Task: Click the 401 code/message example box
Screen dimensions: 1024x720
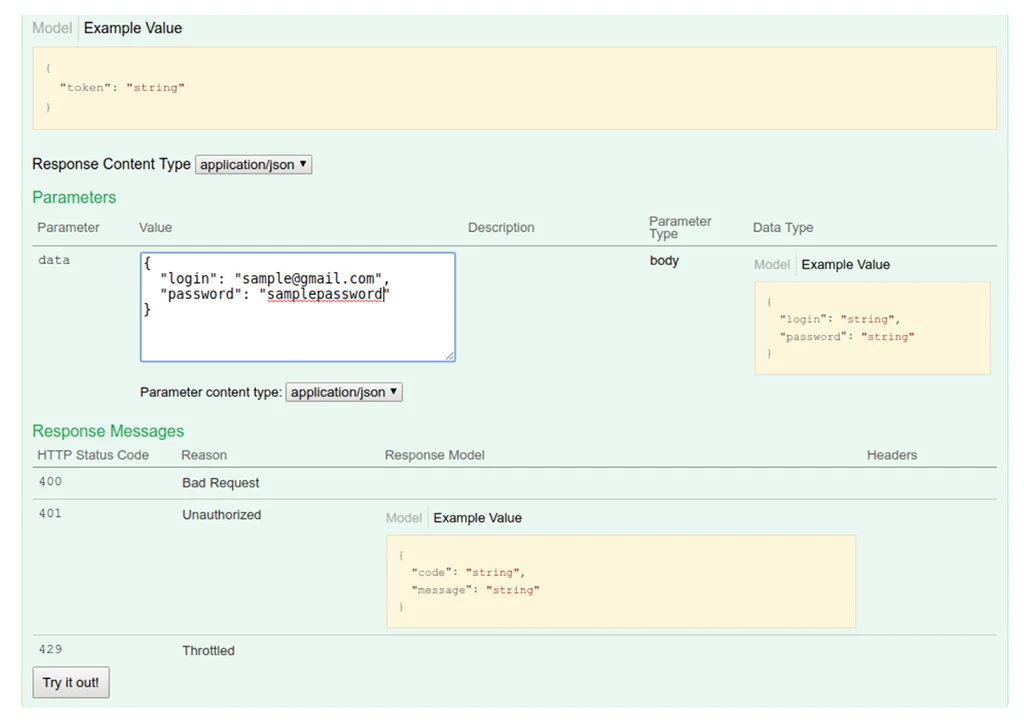Action: (621, 581)
